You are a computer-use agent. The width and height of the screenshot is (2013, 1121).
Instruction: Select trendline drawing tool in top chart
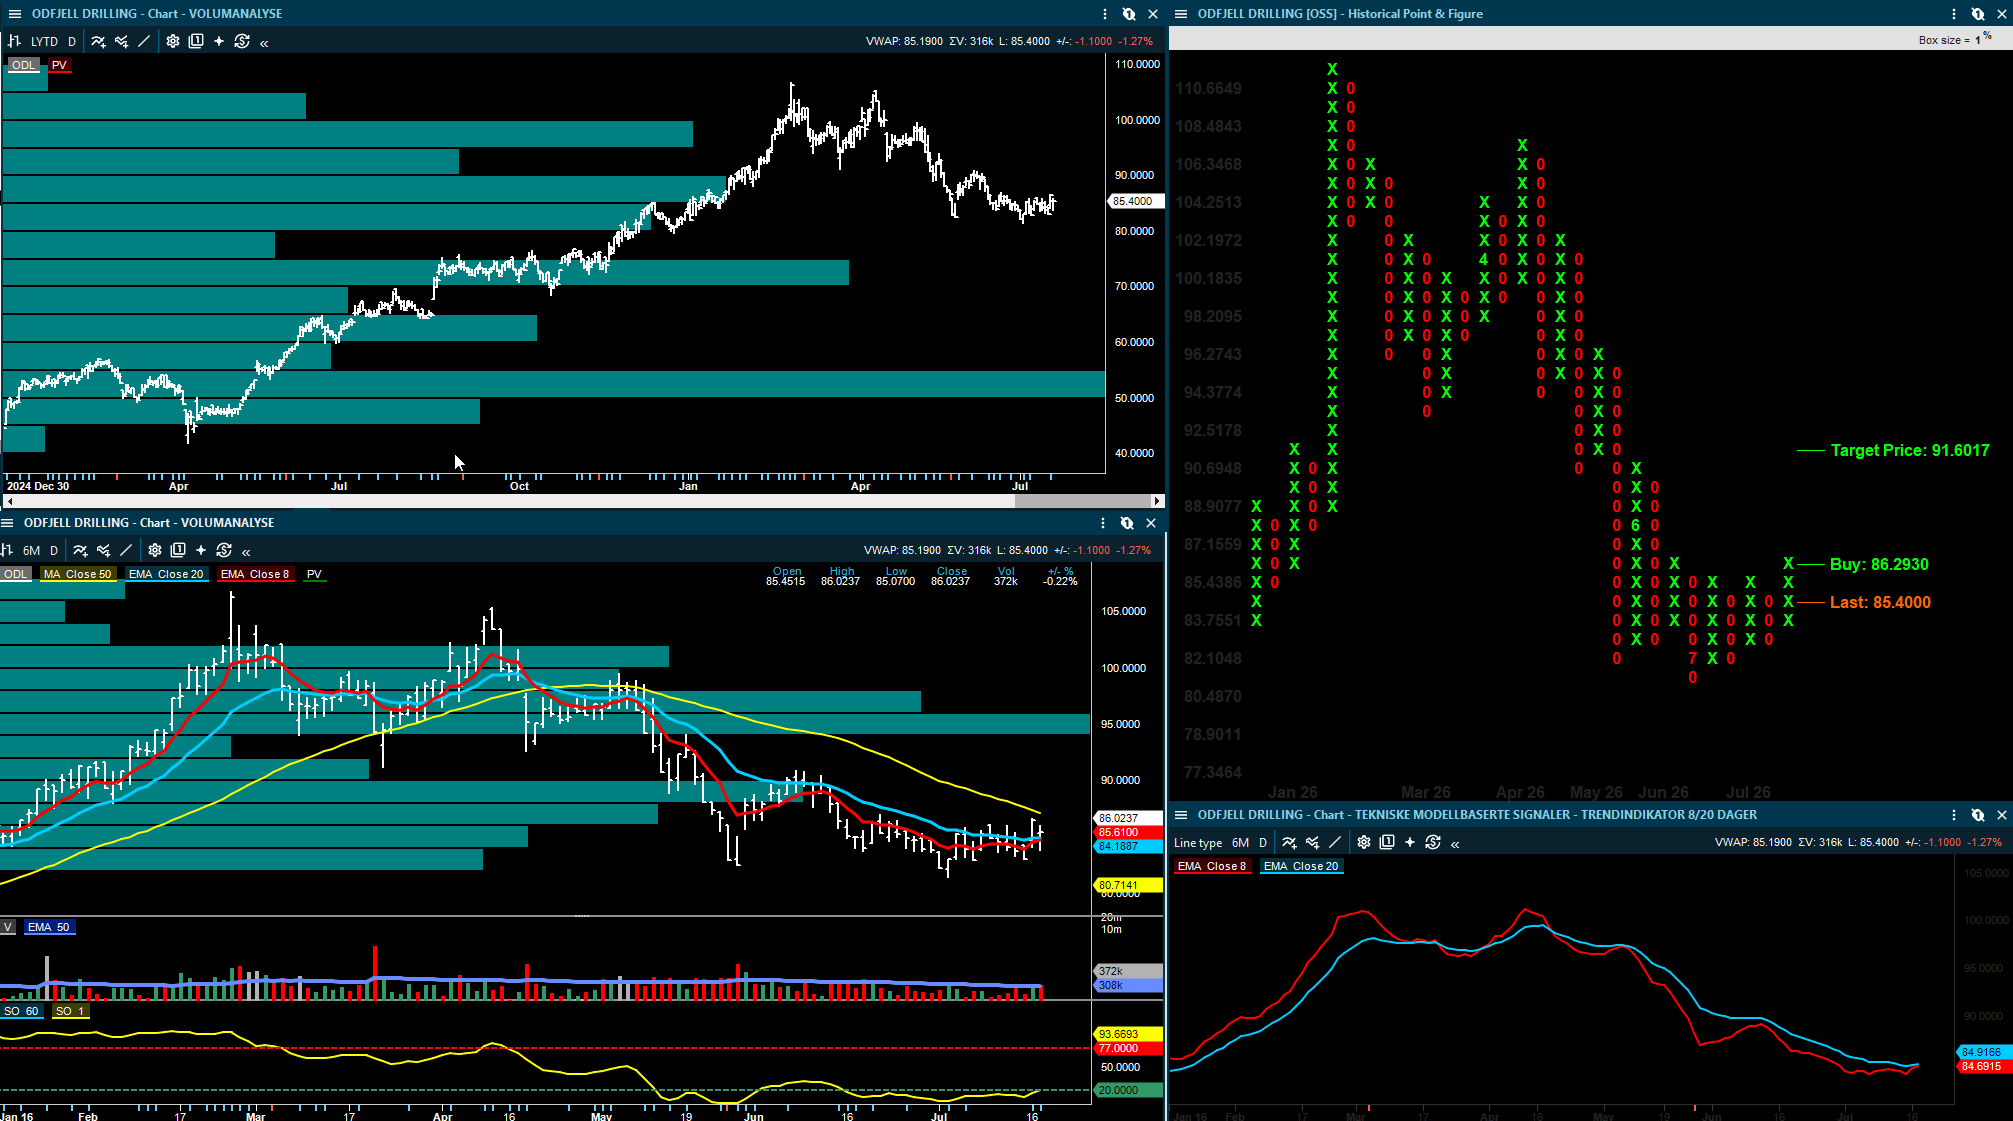pos(144,41)
